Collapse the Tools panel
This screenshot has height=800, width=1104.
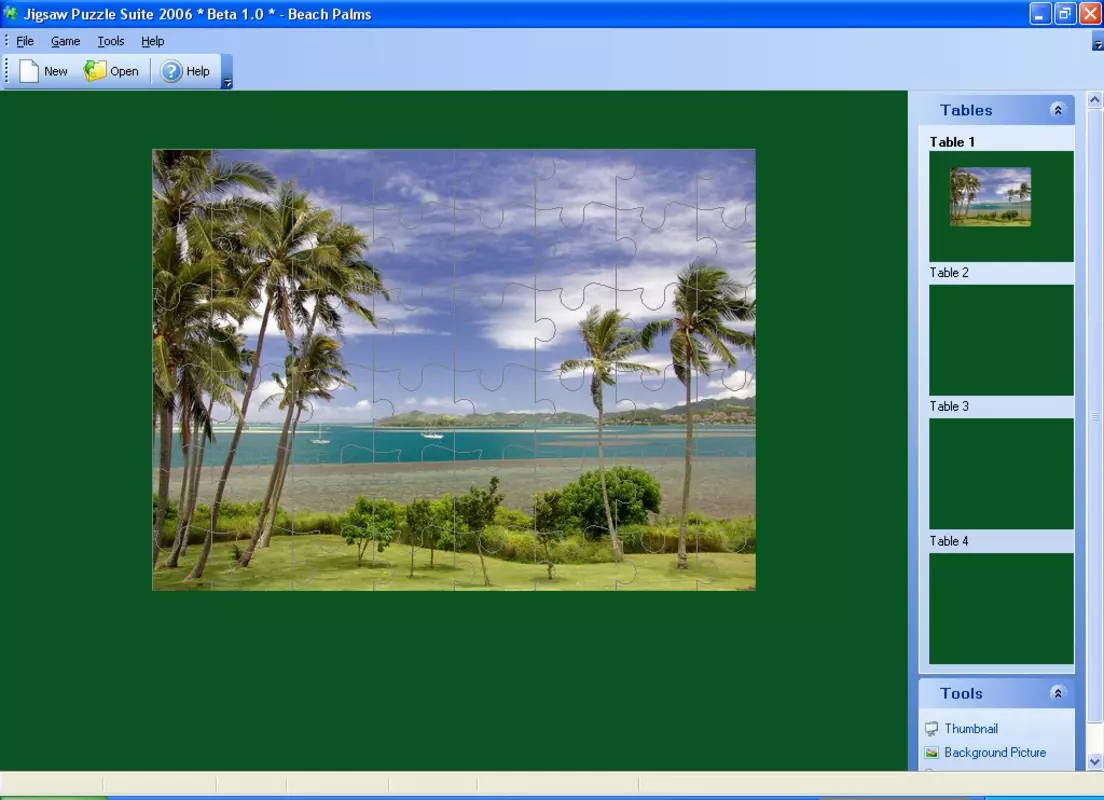[1057, 693]
